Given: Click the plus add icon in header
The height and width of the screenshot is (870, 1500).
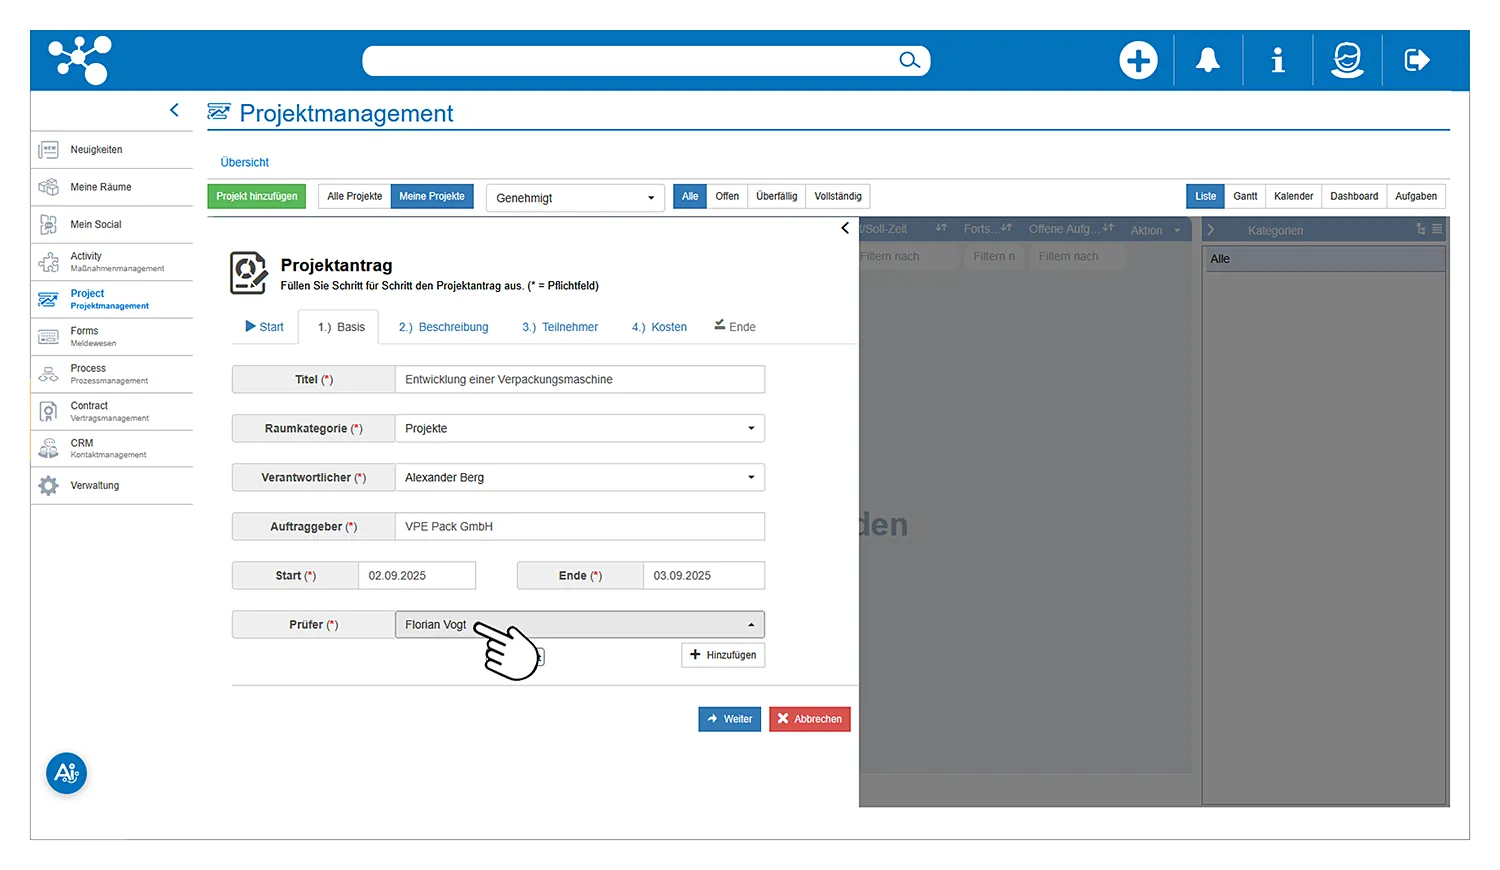Looking at the screenshot, I should (x=1138, y=61).
